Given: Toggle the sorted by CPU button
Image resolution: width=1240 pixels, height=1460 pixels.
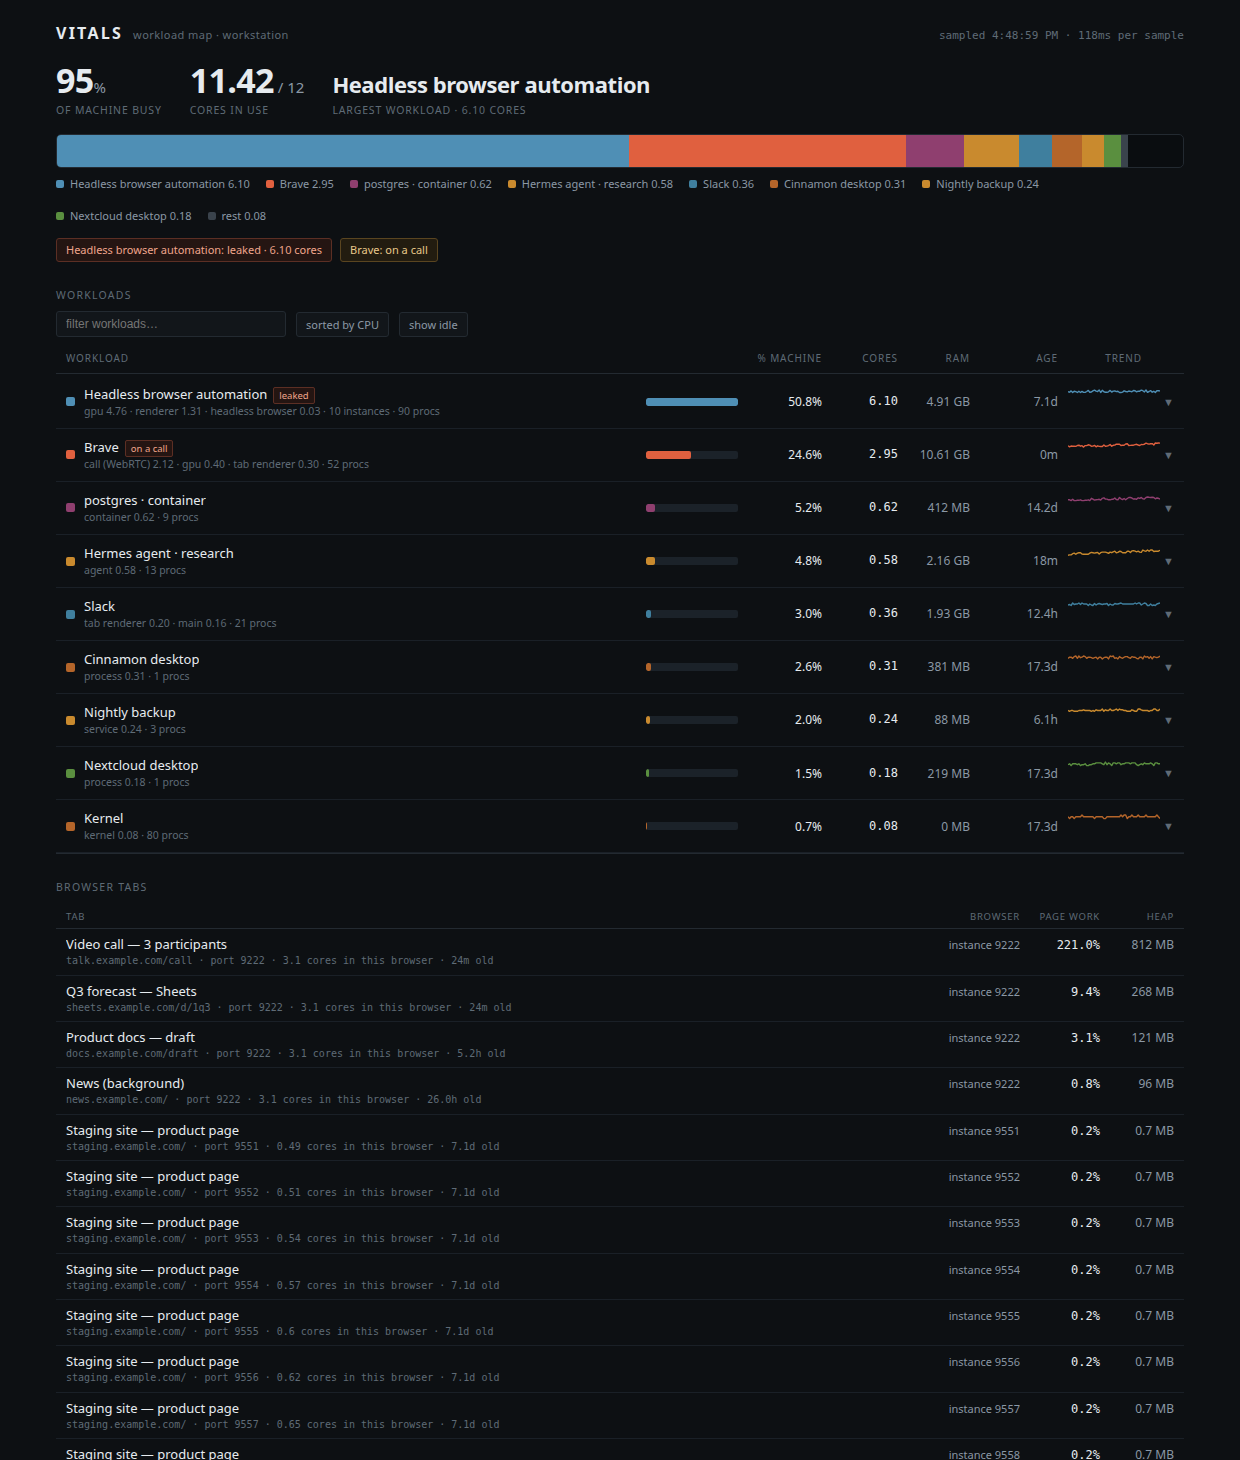Looking at the screenshot, I should (x=342, y=325).
